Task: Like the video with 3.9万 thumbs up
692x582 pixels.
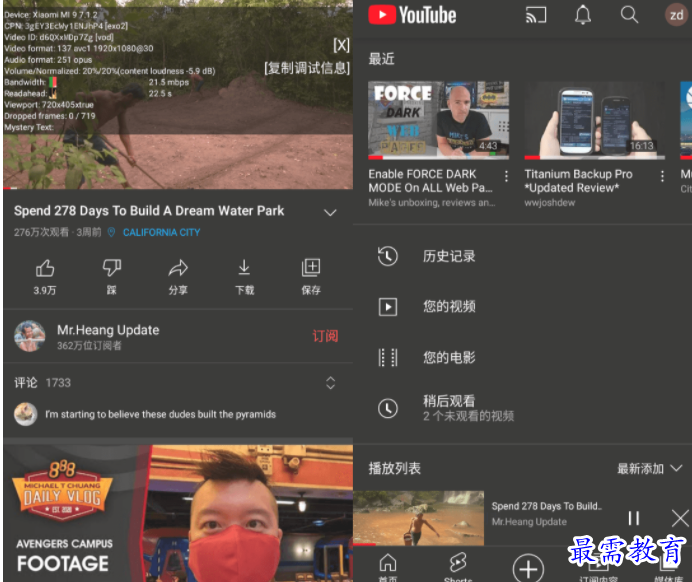Action: pos(45,277)
